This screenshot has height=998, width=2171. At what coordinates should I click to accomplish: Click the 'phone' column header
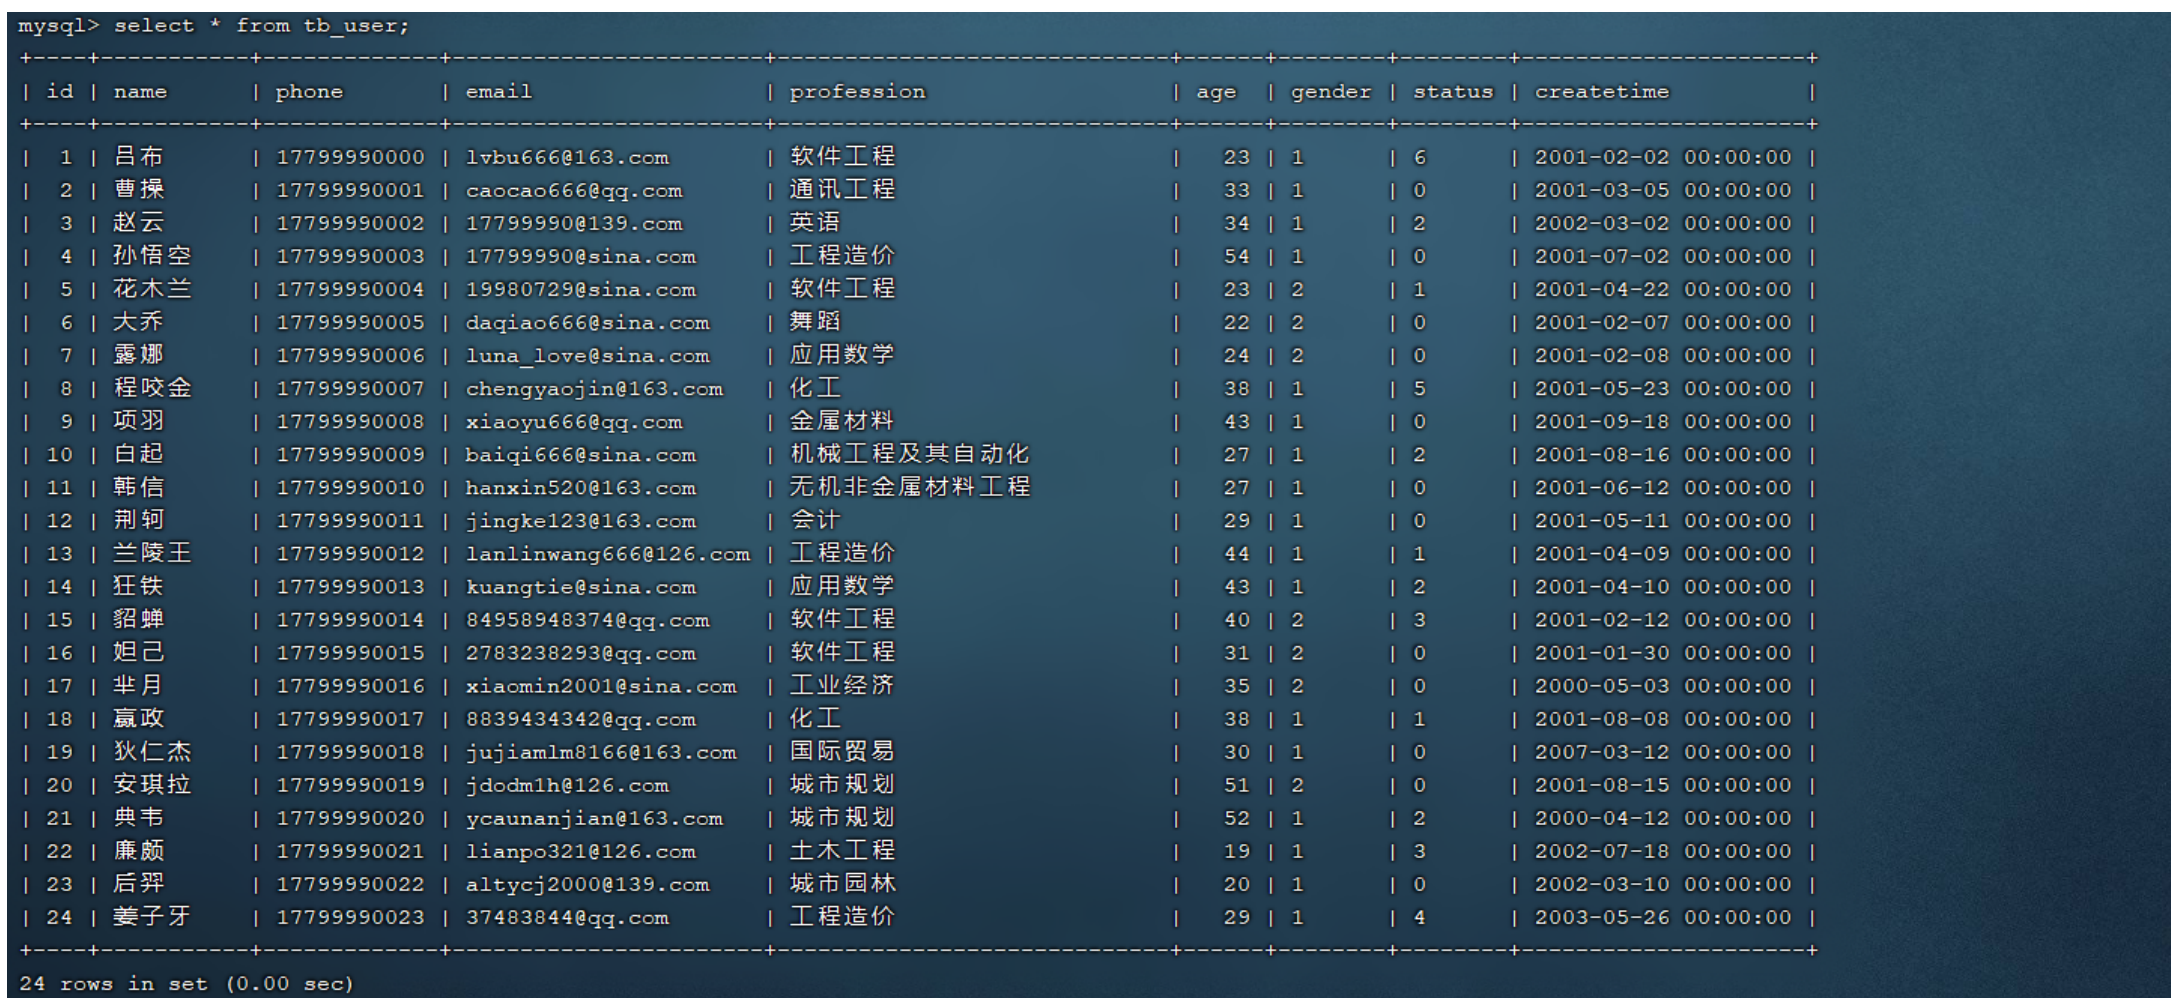[x=309, y=92]
